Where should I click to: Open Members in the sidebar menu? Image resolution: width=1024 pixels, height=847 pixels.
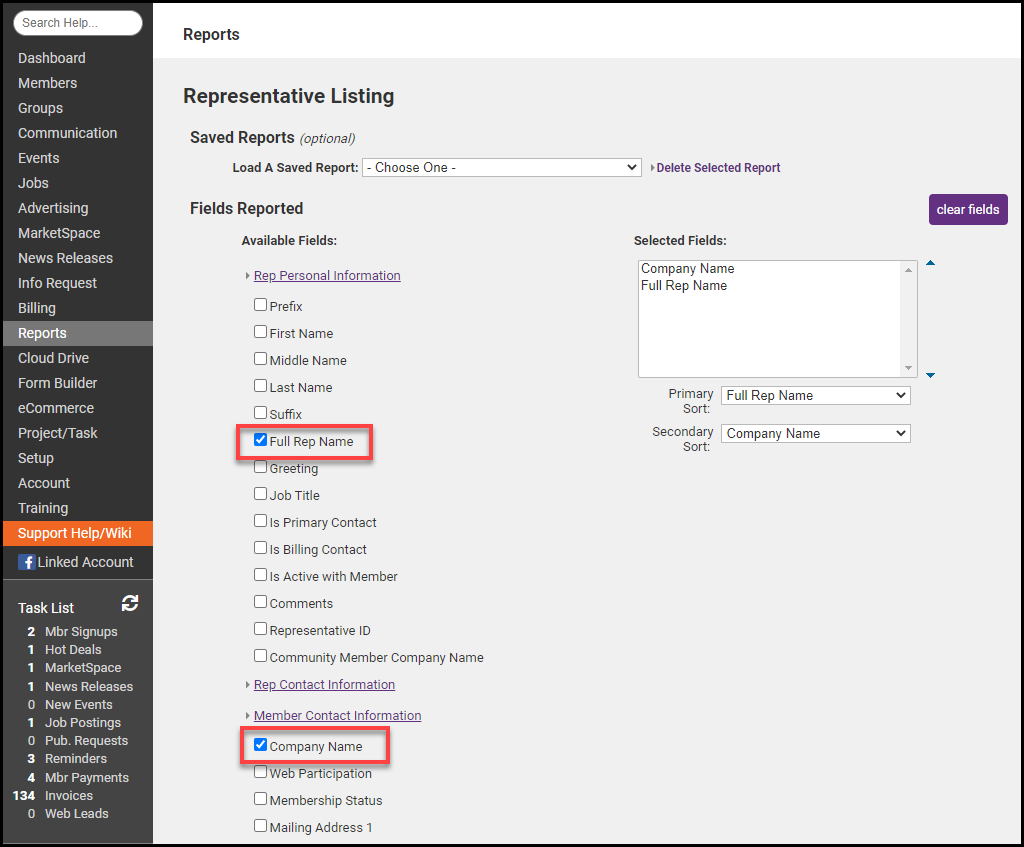(x=47, y=83)
